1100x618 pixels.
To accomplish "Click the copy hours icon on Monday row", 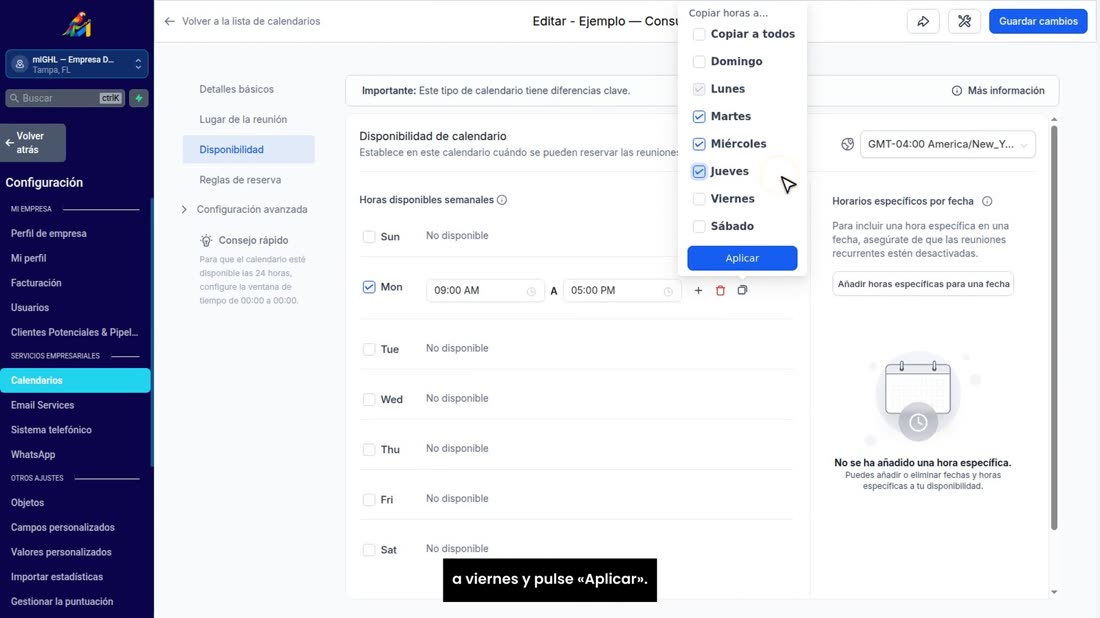I will click(x=742, y=290).
